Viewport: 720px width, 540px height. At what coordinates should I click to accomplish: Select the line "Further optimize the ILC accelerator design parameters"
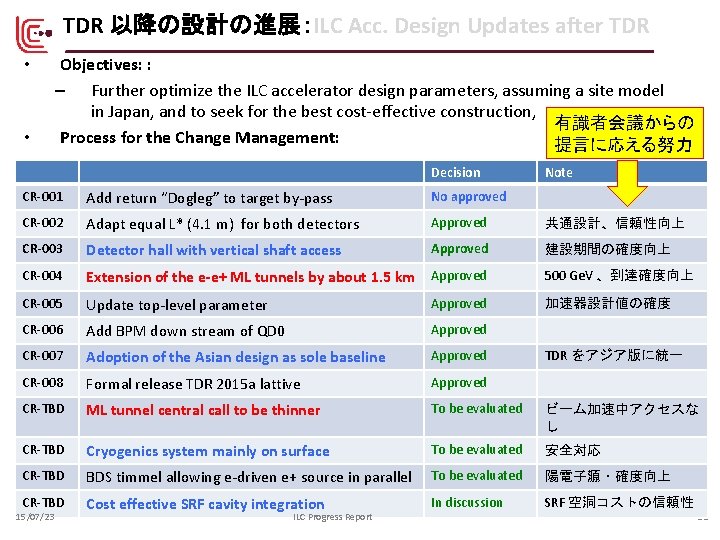294,91
